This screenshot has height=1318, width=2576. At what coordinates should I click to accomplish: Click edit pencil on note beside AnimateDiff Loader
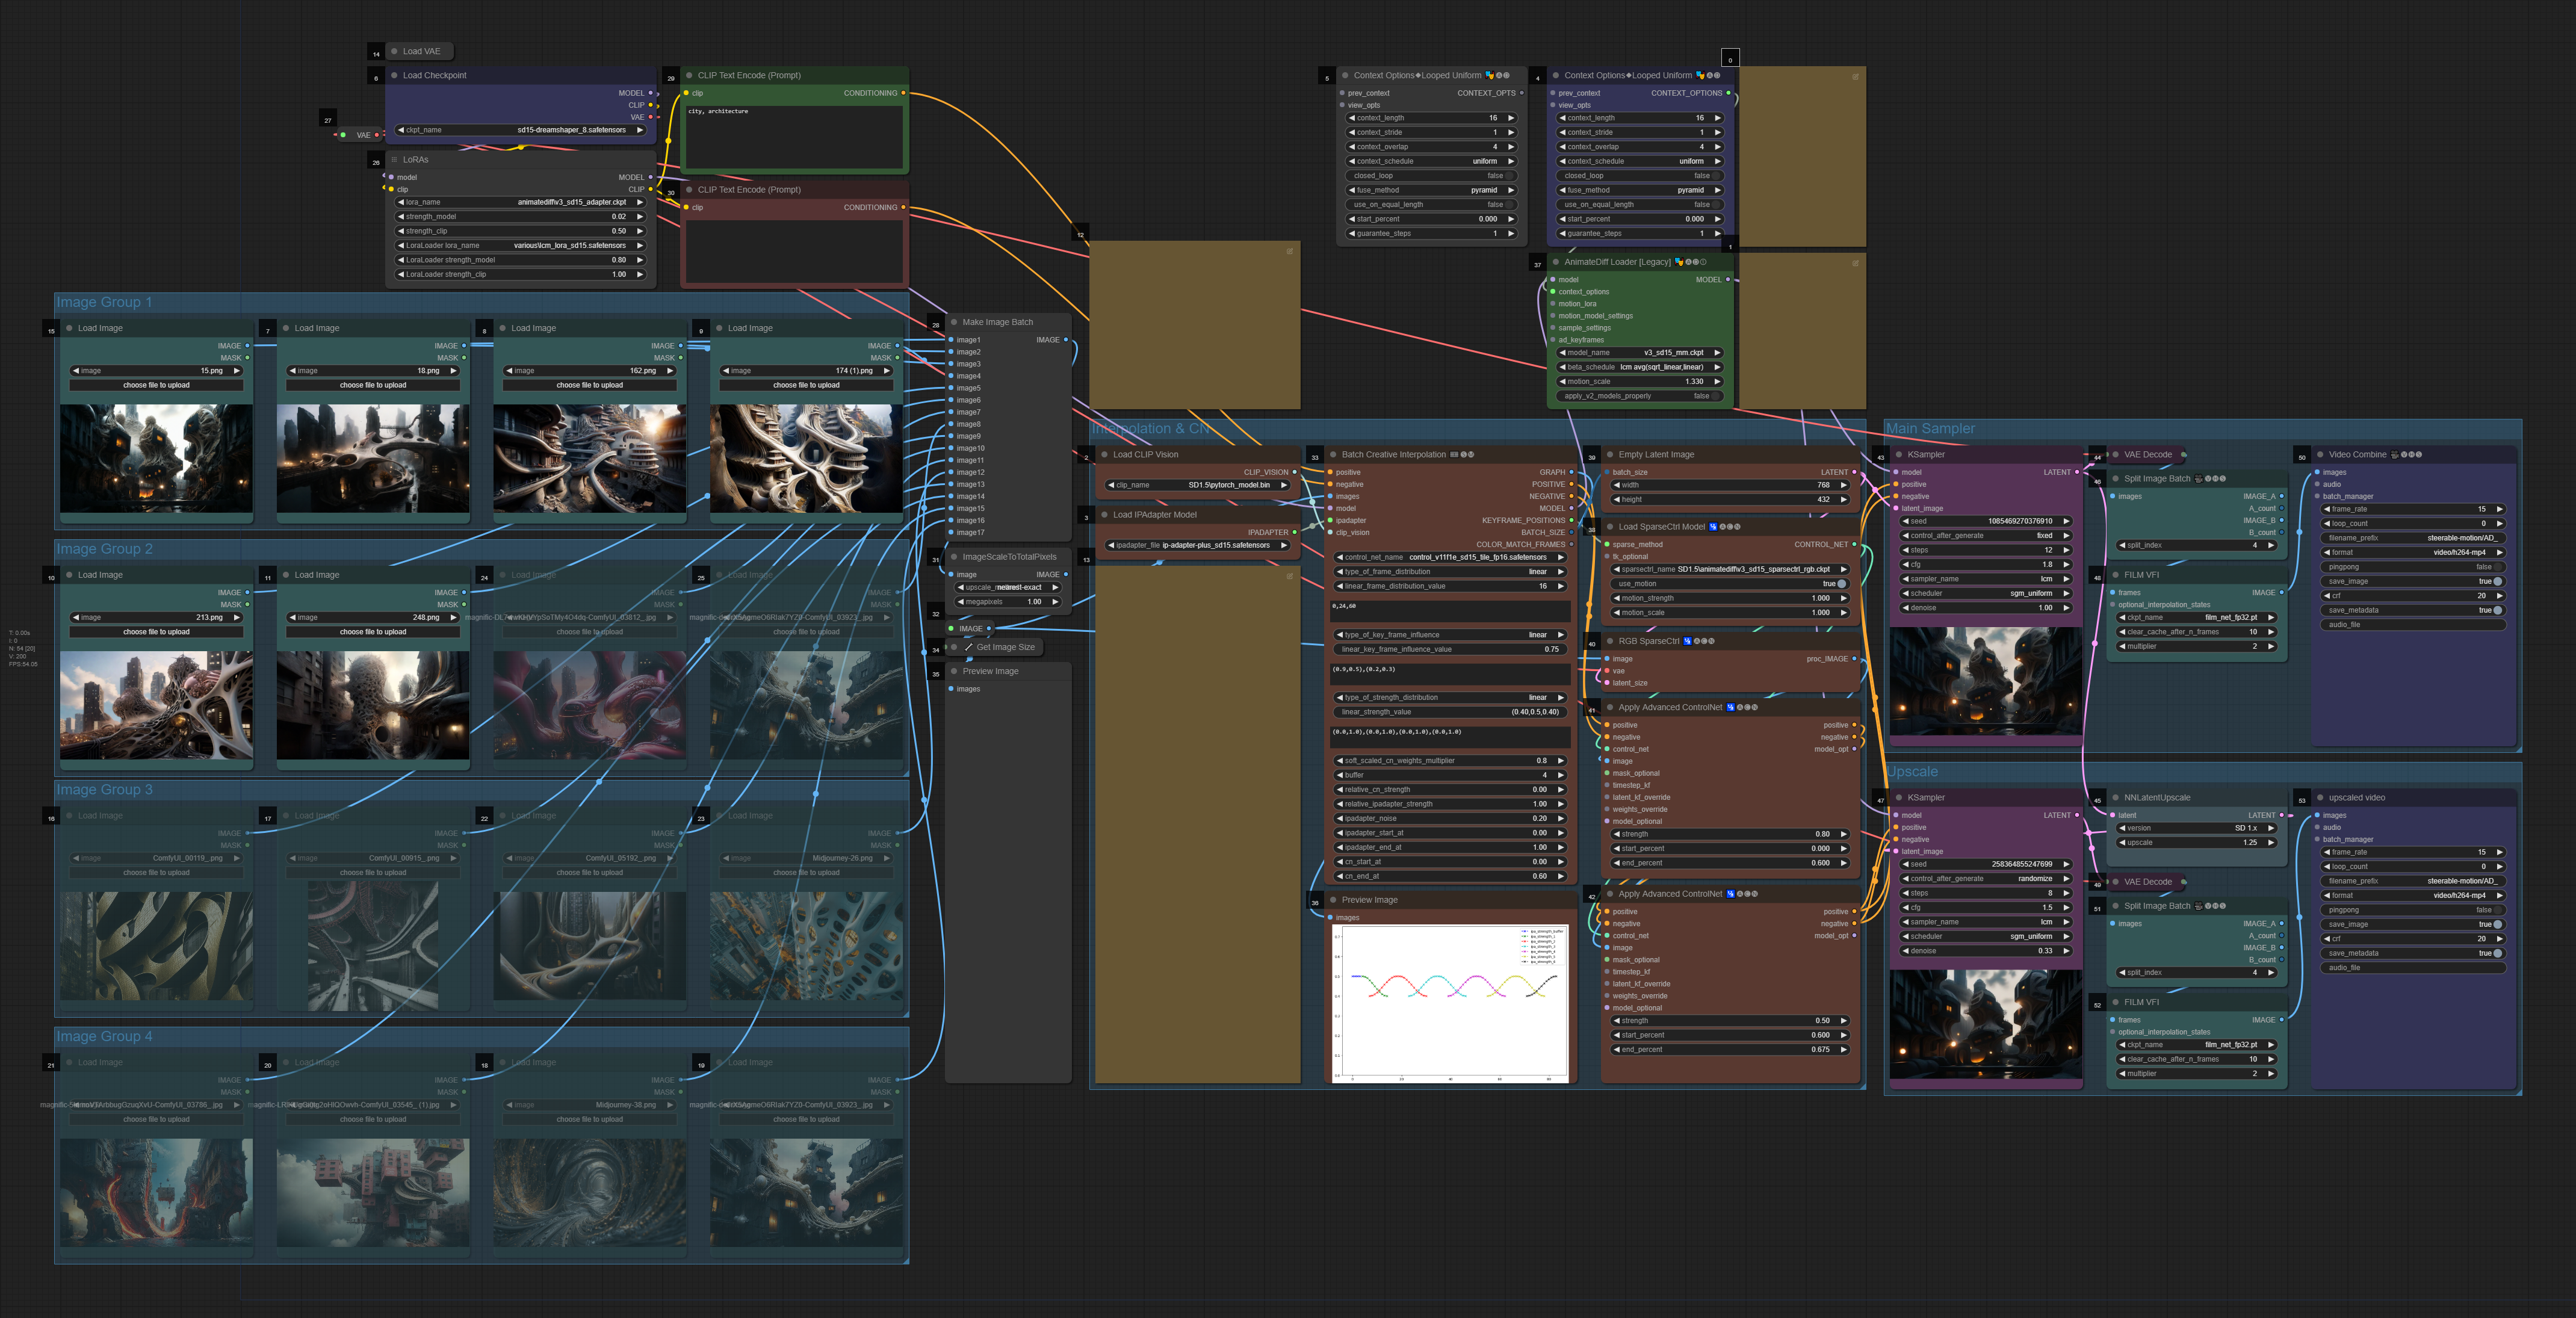tap(1855, 263)
